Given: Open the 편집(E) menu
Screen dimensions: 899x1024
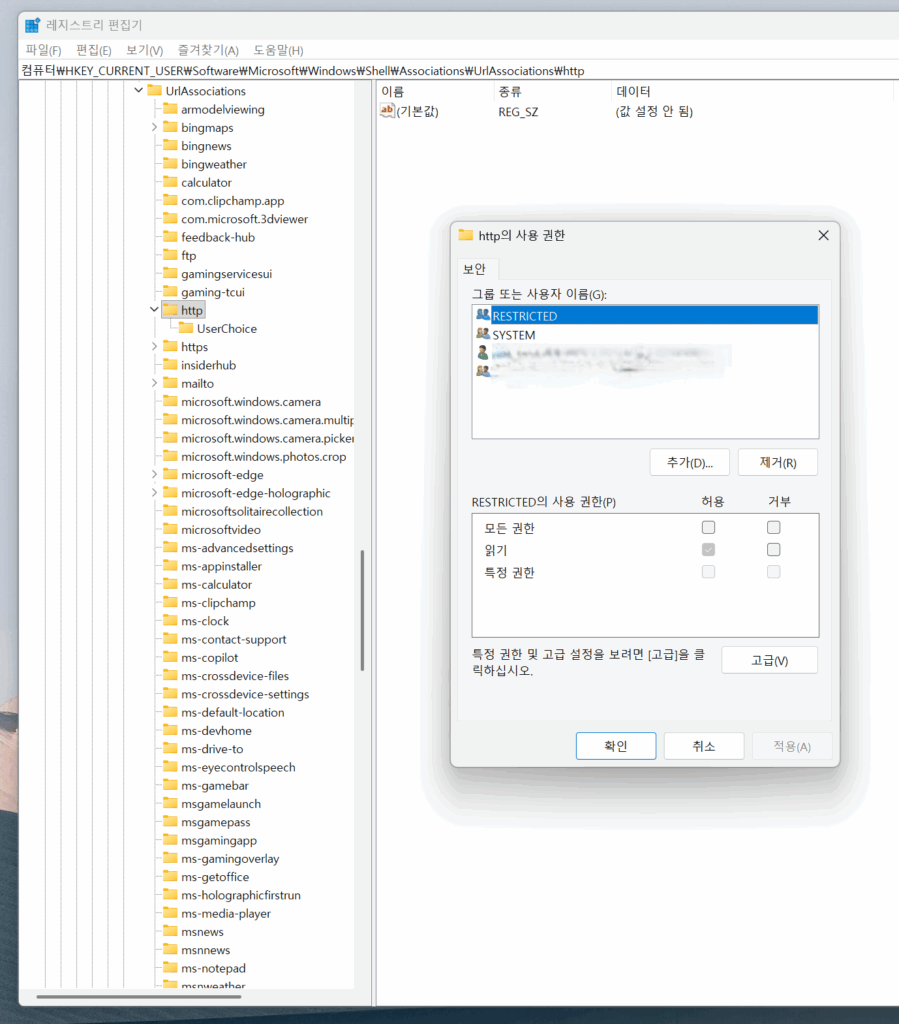Looking at the screenshot, I should [93, 50].
